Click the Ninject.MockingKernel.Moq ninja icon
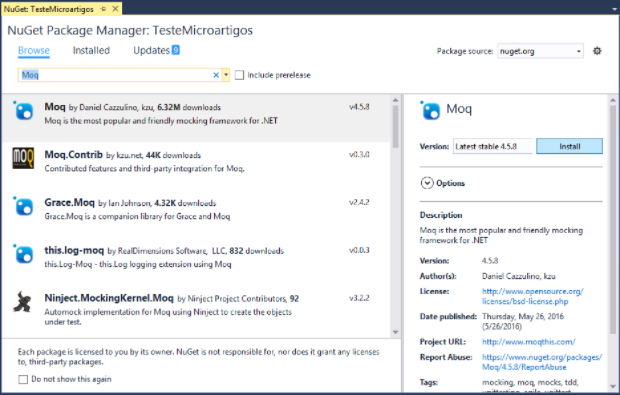Viewport: 620px width, 395px height. coord(23,302)
